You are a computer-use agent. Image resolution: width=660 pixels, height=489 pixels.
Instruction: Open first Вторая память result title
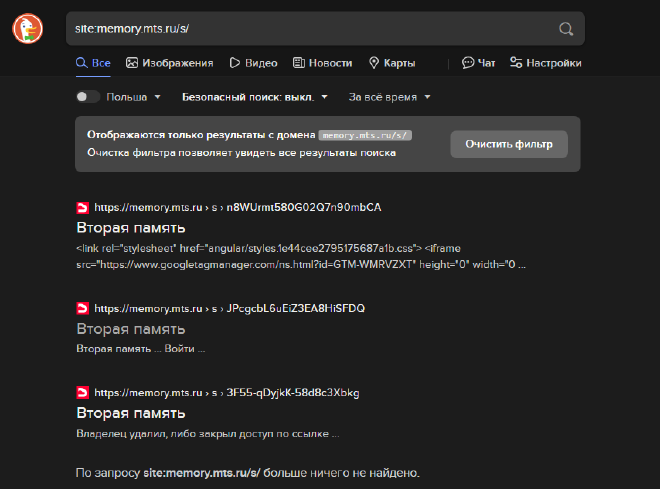click(x=131, y=228)
